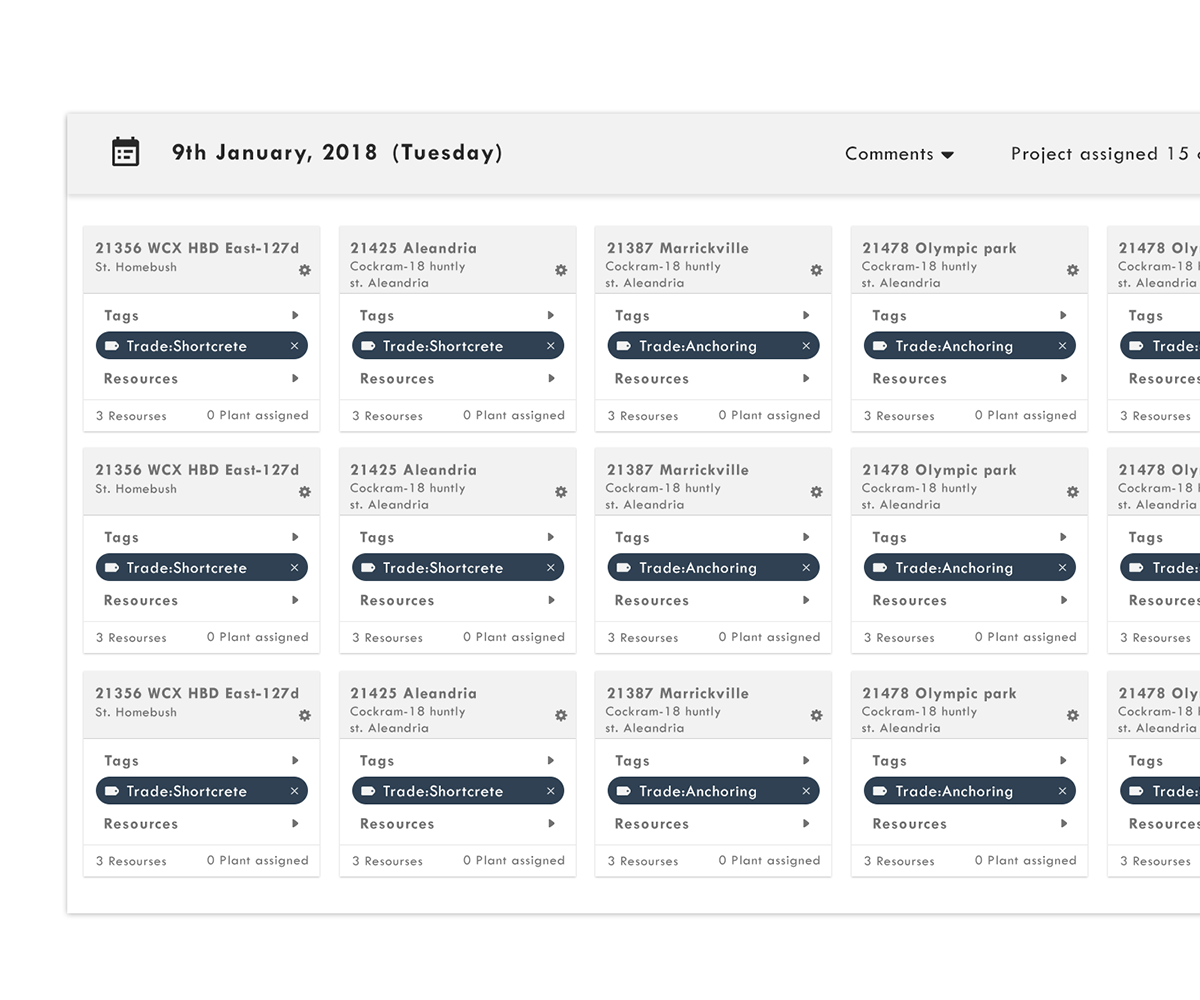Open gear settings on top-row 21387 Marrickville card
Viewport: 1200px width, 1000px height.
[816, 270]
